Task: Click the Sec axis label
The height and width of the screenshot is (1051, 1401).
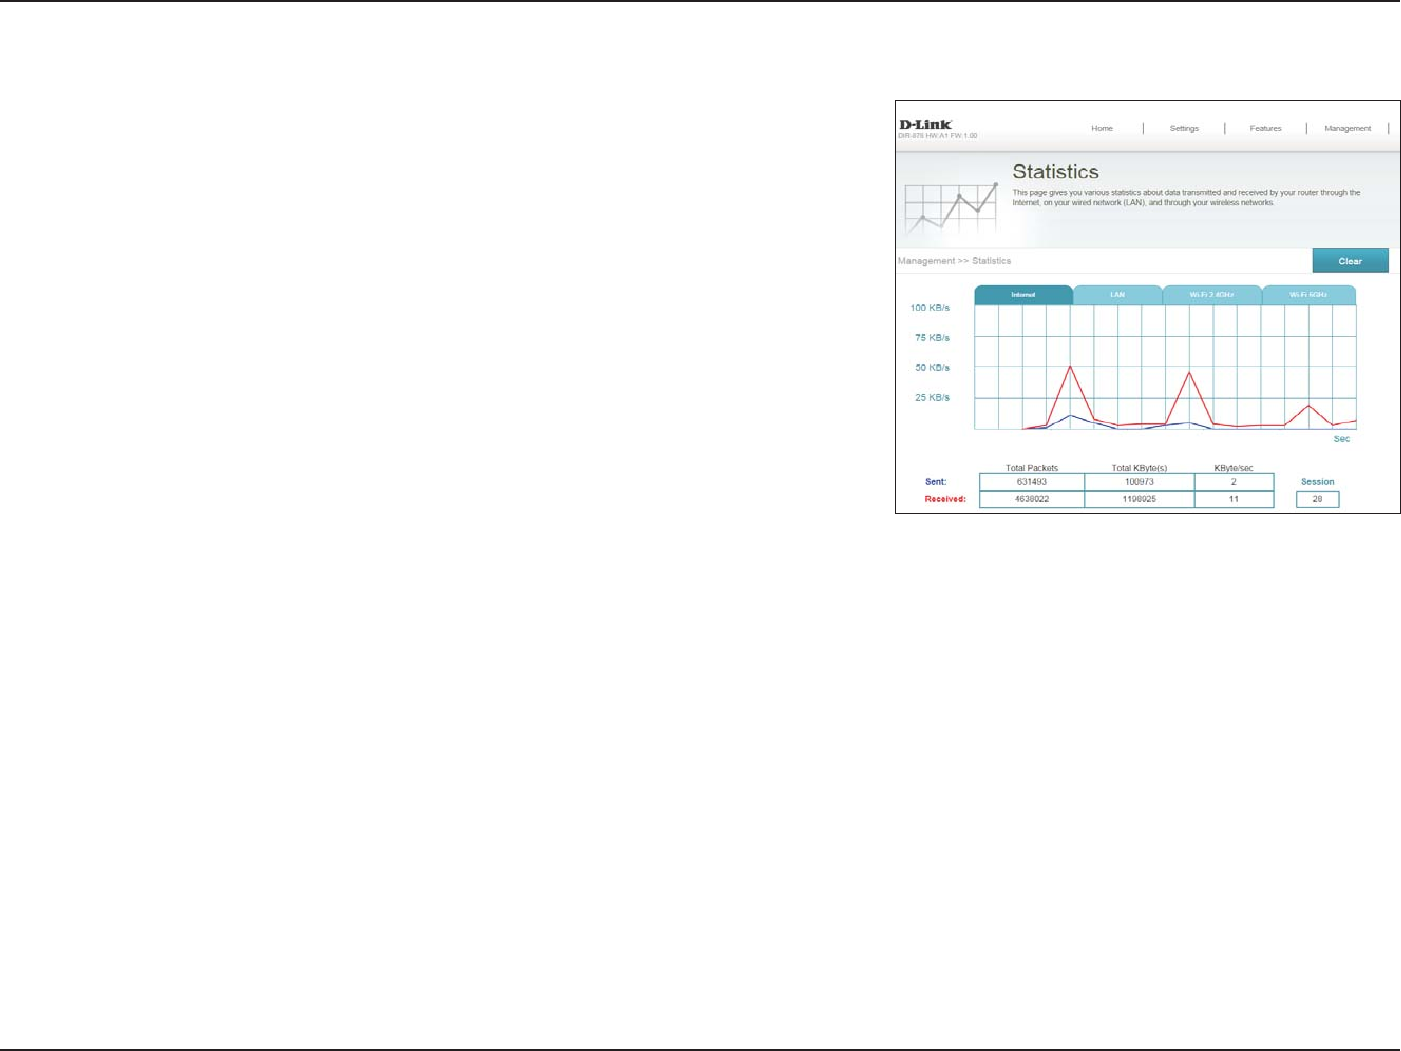Action: [1342, 439]
